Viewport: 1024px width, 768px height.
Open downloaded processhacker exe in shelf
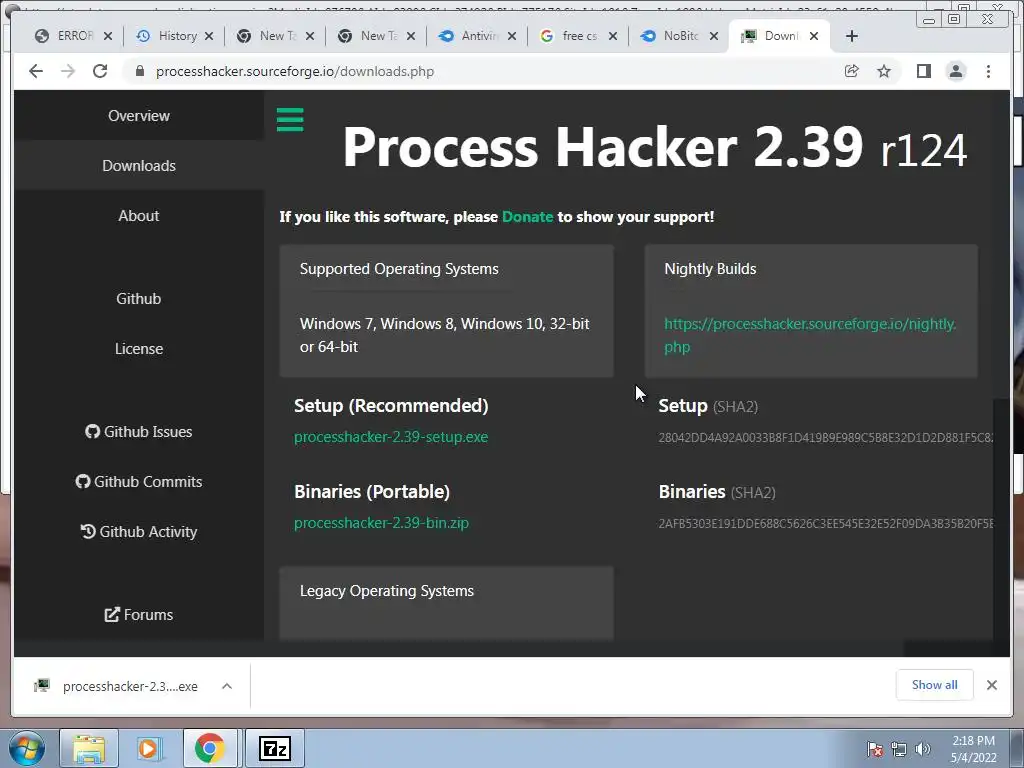pos(118,686)
